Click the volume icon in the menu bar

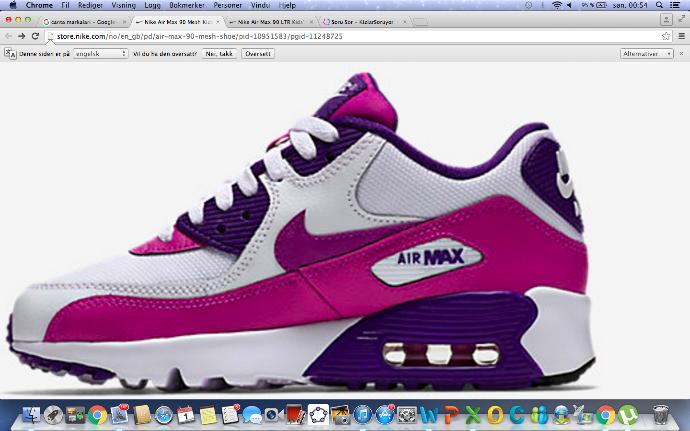point(569,5)
